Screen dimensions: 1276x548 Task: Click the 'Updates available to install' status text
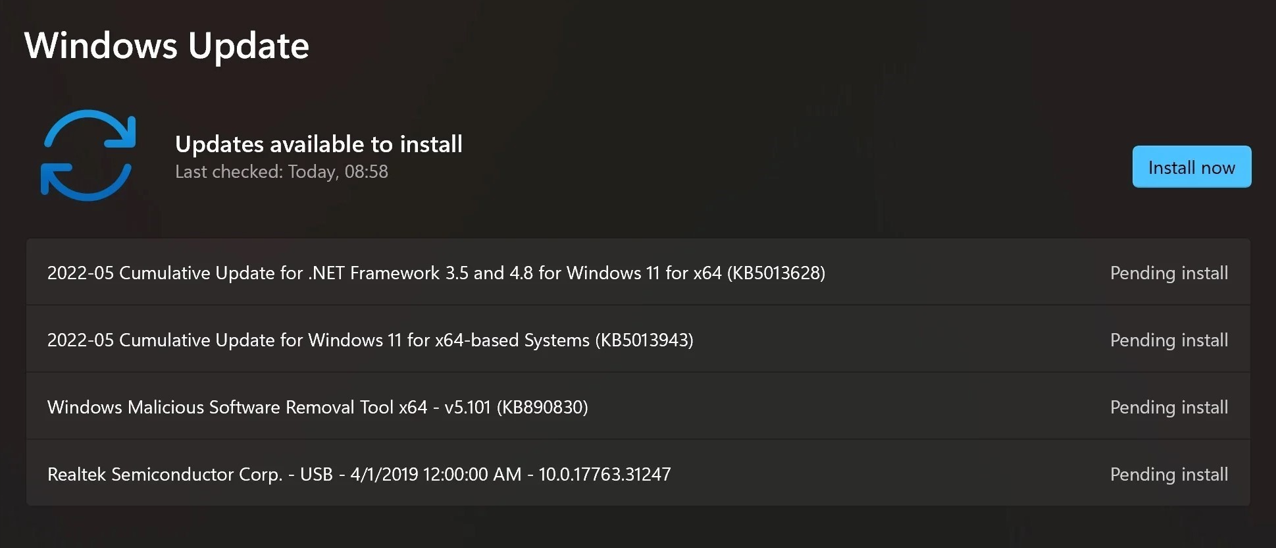point(318,144)
